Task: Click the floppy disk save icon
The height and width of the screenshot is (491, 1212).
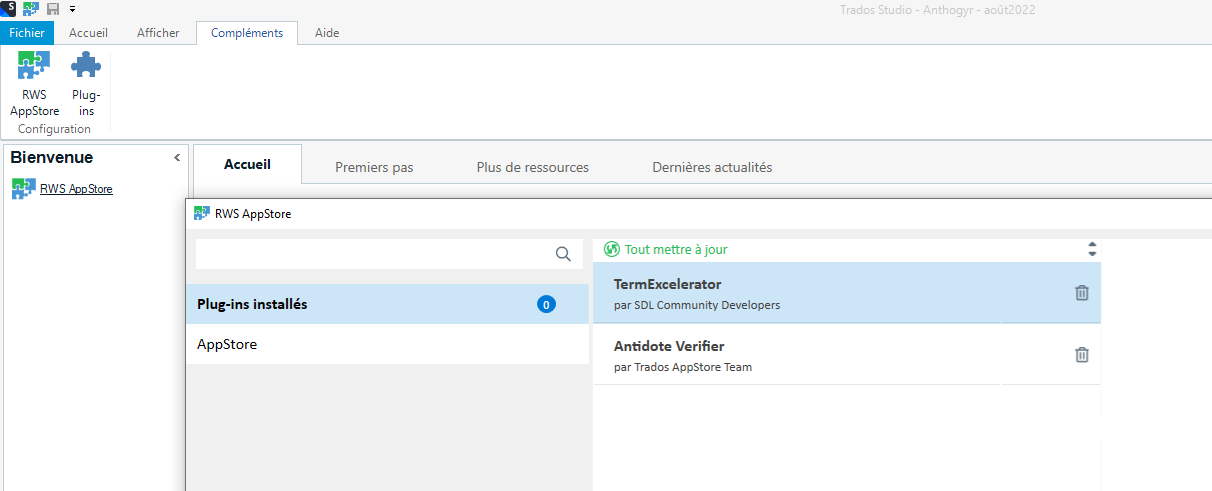Action: [x=53, y=8]
